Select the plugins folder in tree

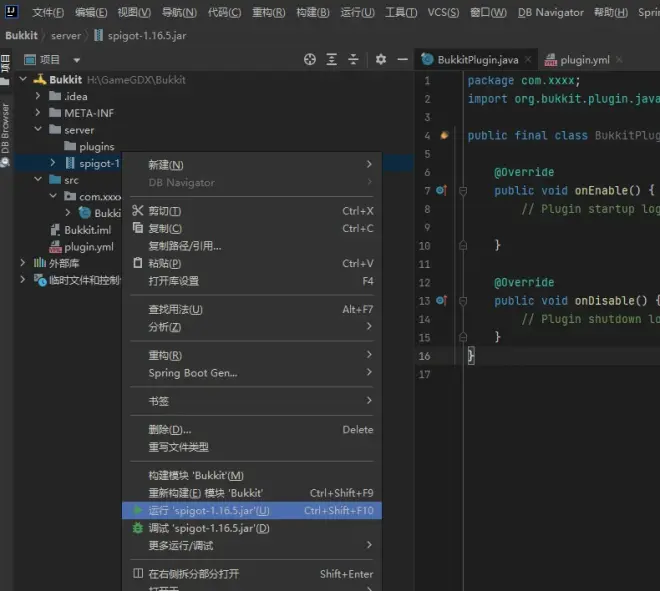point(96,146)
